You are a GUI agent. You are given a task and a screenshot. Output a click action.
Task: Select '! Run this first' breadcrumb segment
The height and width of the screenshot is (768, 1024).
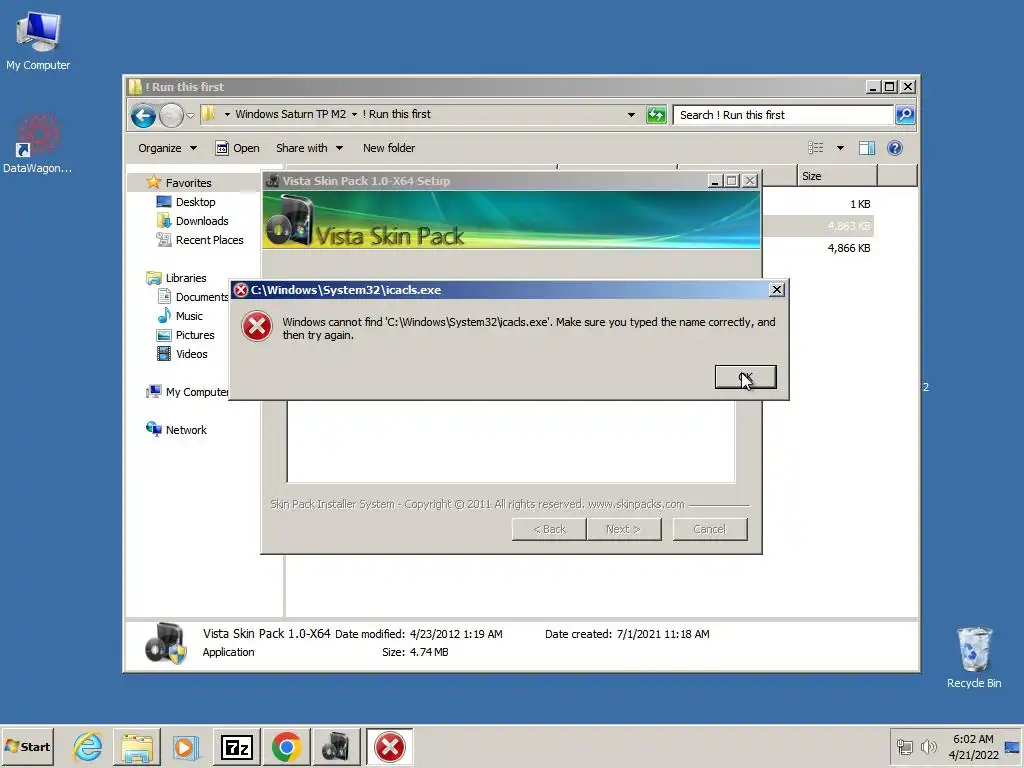(x=396, y=114)
